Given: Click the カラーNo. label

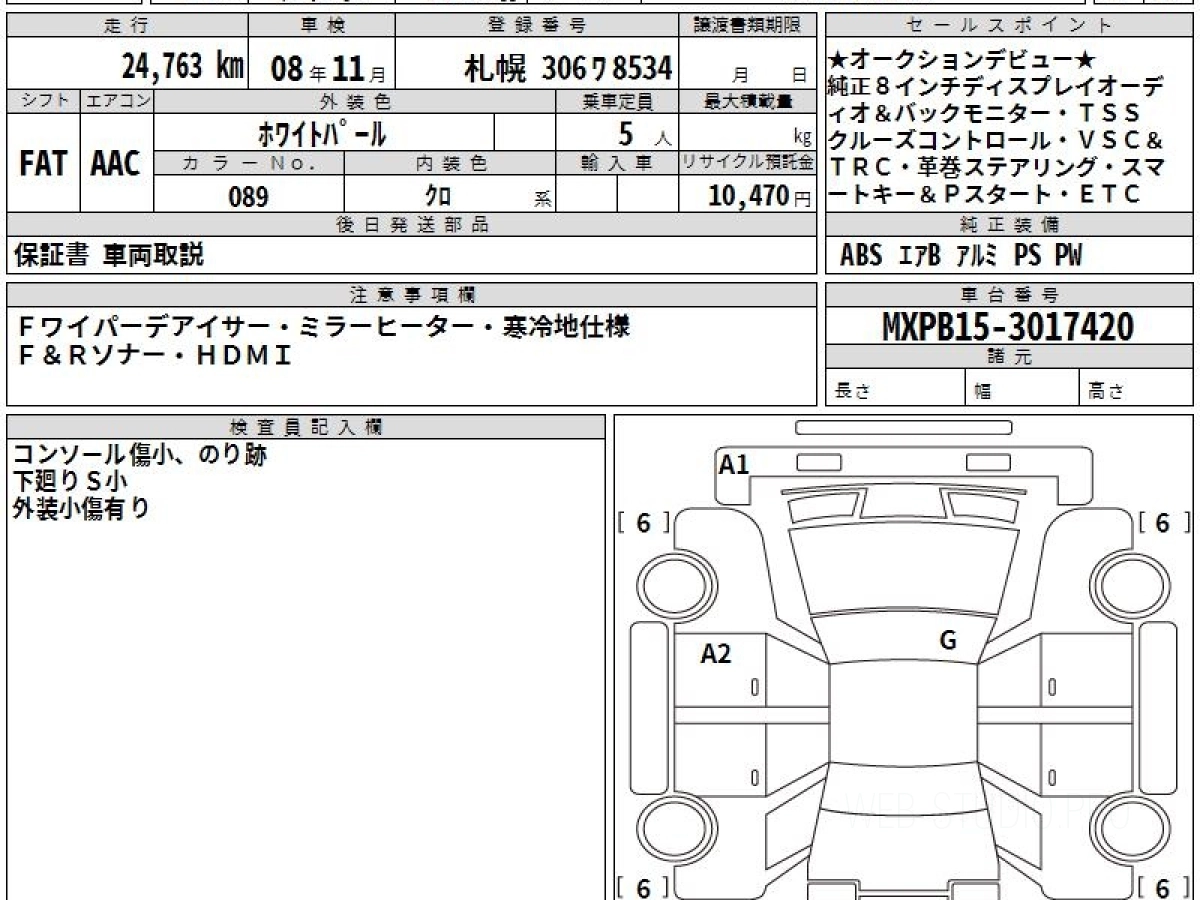Looking at the screenshot, I should click(249, 163).
